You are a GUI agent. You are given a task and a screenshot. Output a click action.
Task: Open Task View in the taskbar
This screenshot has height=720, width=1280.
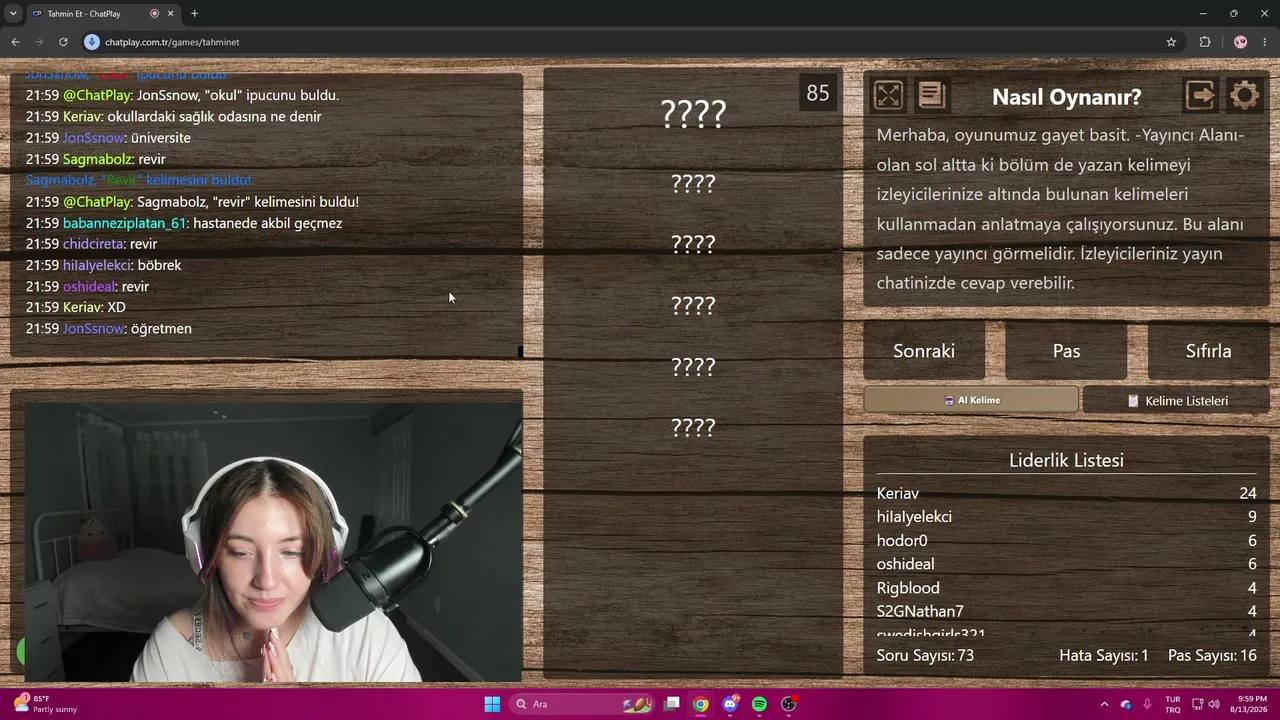coord(672,704)
